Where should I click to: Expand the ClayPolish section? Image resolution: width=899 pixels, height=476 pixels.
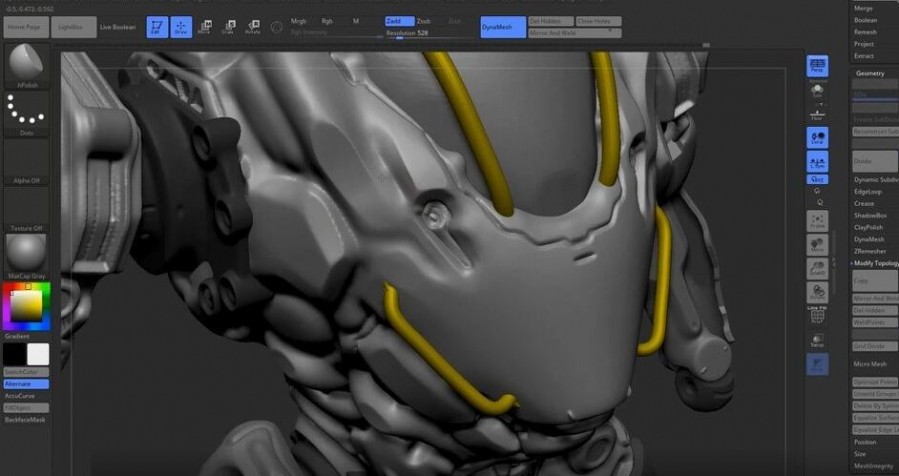869,228
